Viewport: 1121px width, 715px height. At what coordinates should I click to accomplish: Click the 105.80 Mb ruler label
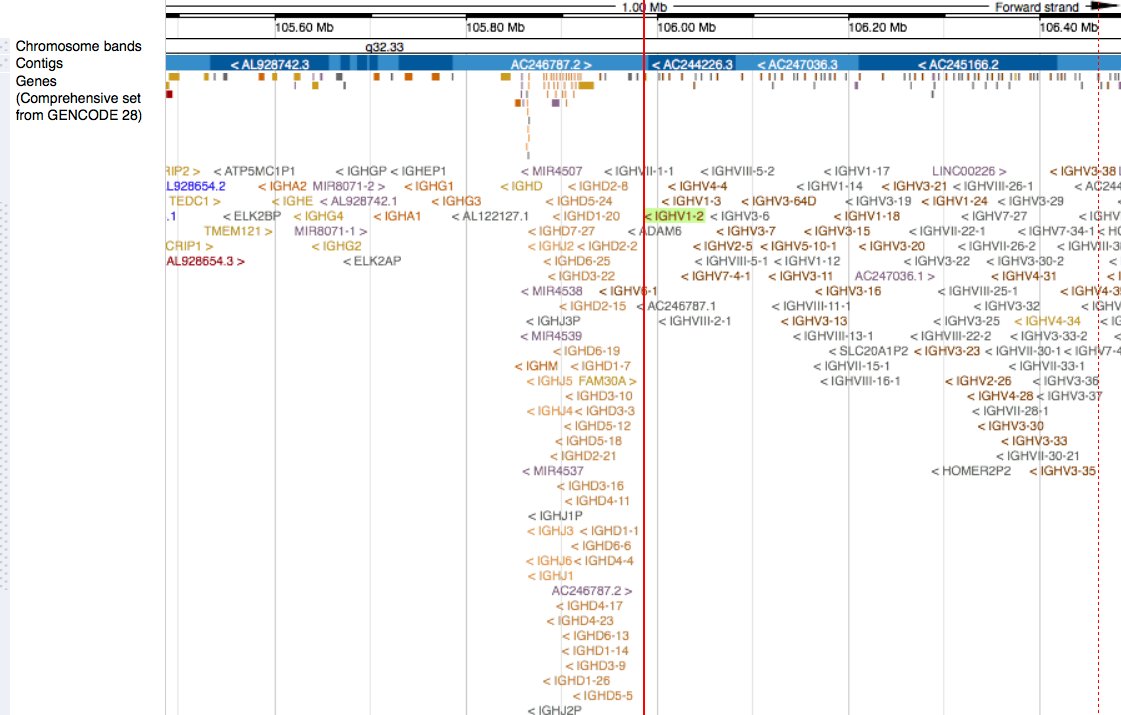point(495,28)
